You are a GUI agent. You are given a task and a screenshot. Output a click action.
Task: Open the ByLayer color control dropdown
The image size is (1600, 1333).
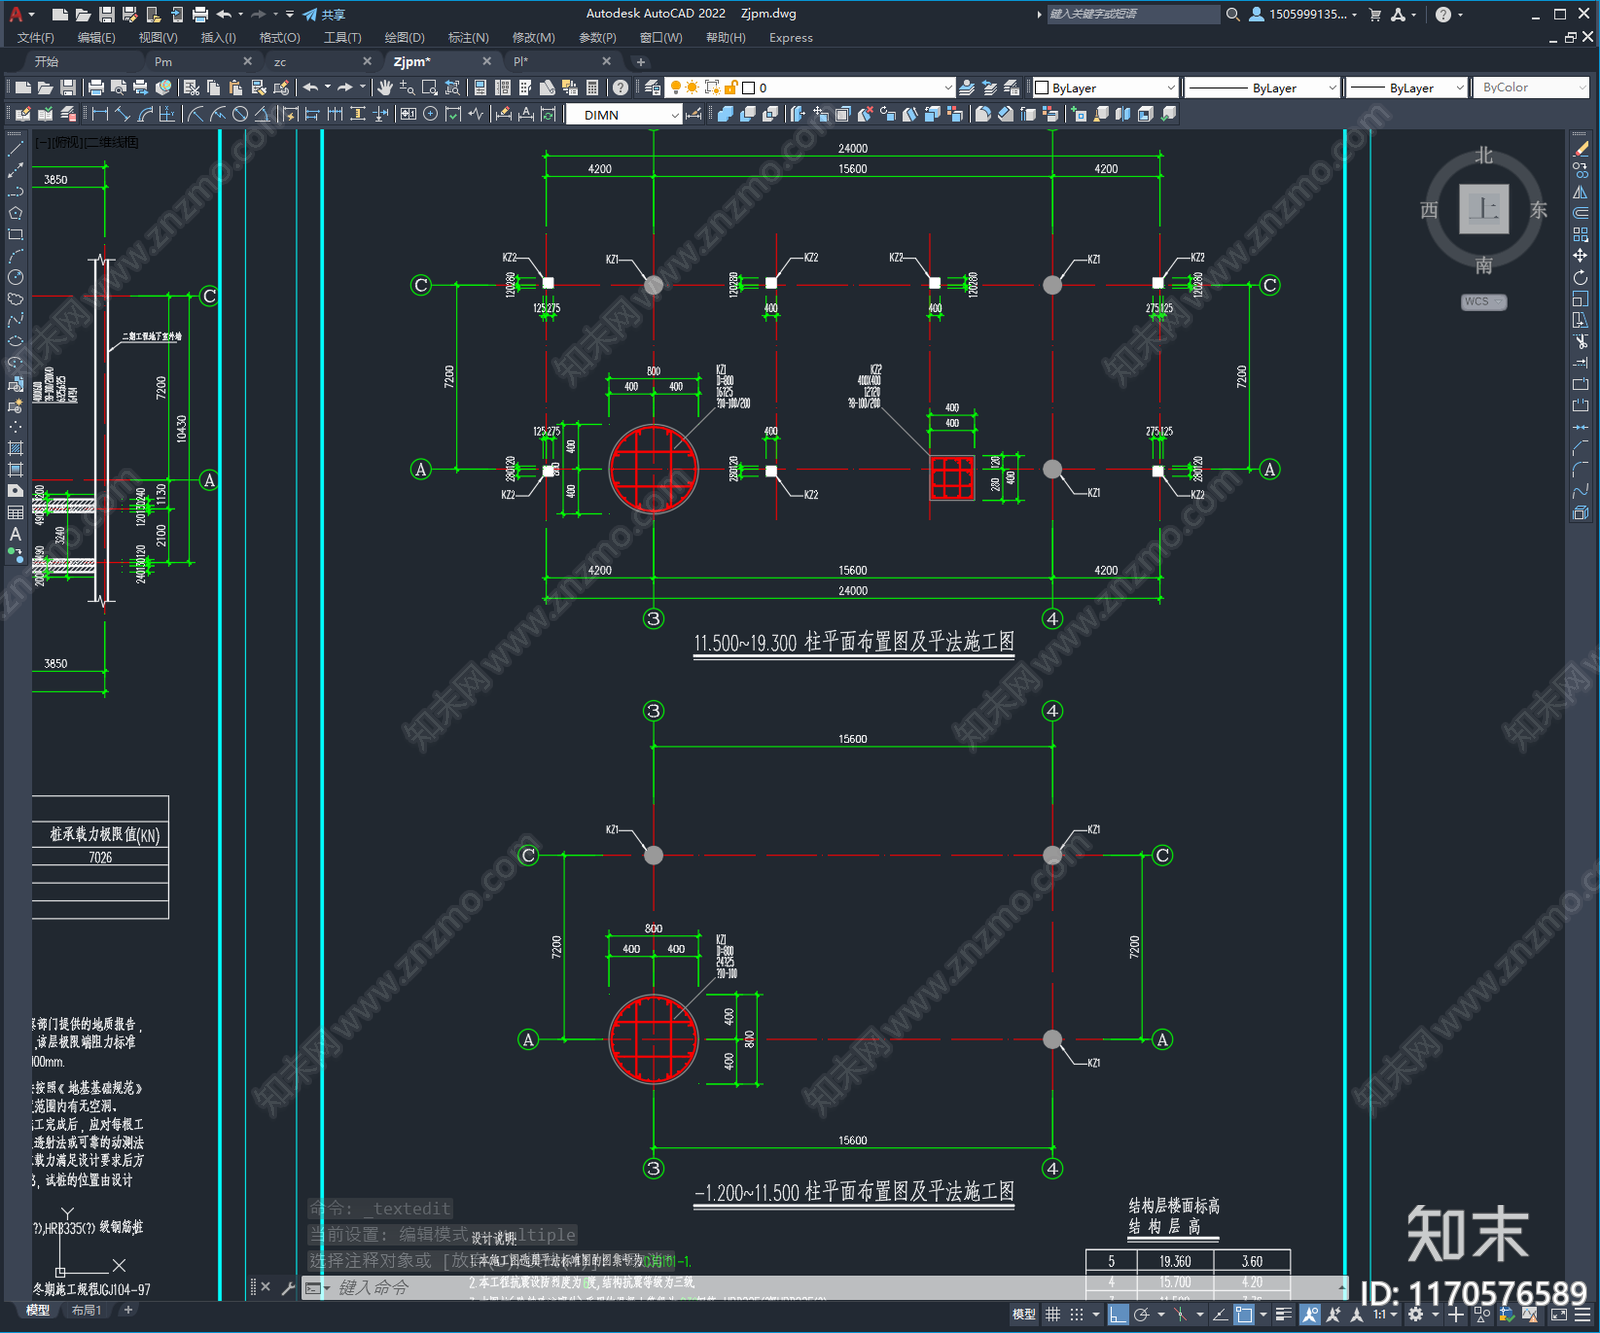click(x=1105, y=88)
